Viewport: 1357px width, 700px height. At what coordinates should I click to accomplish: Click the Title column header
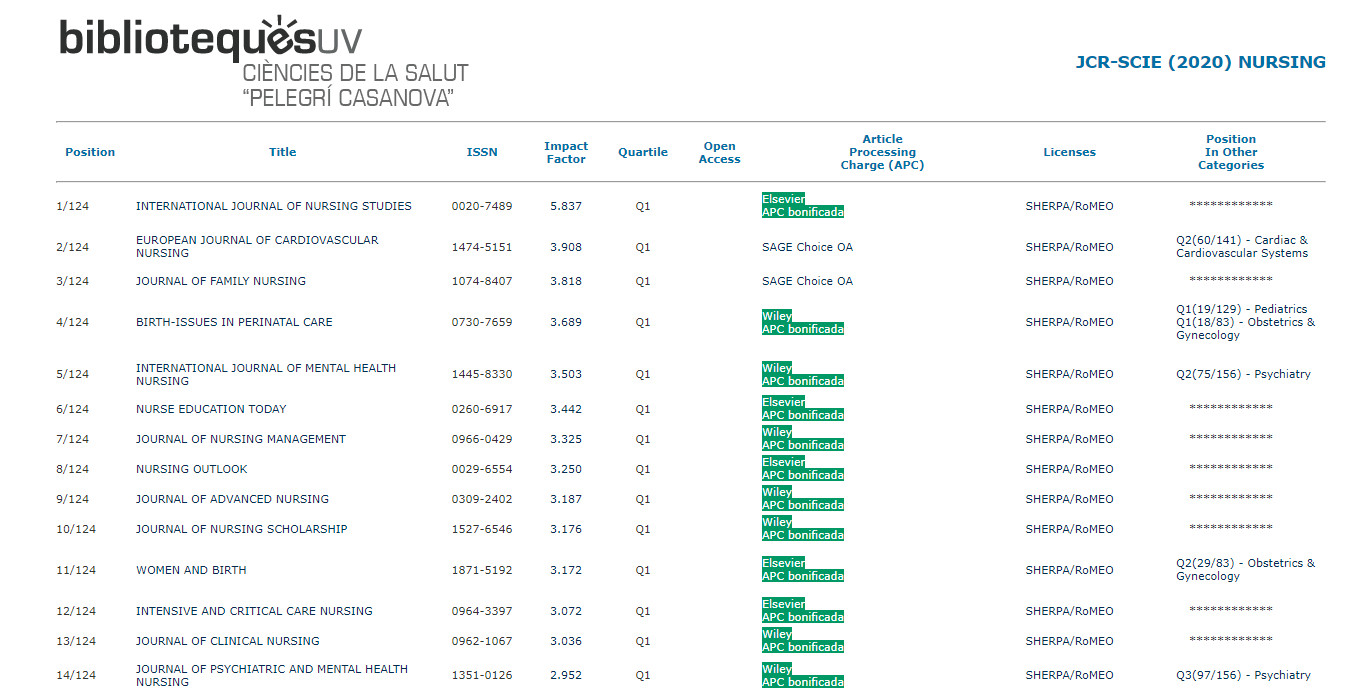point(283,152)
